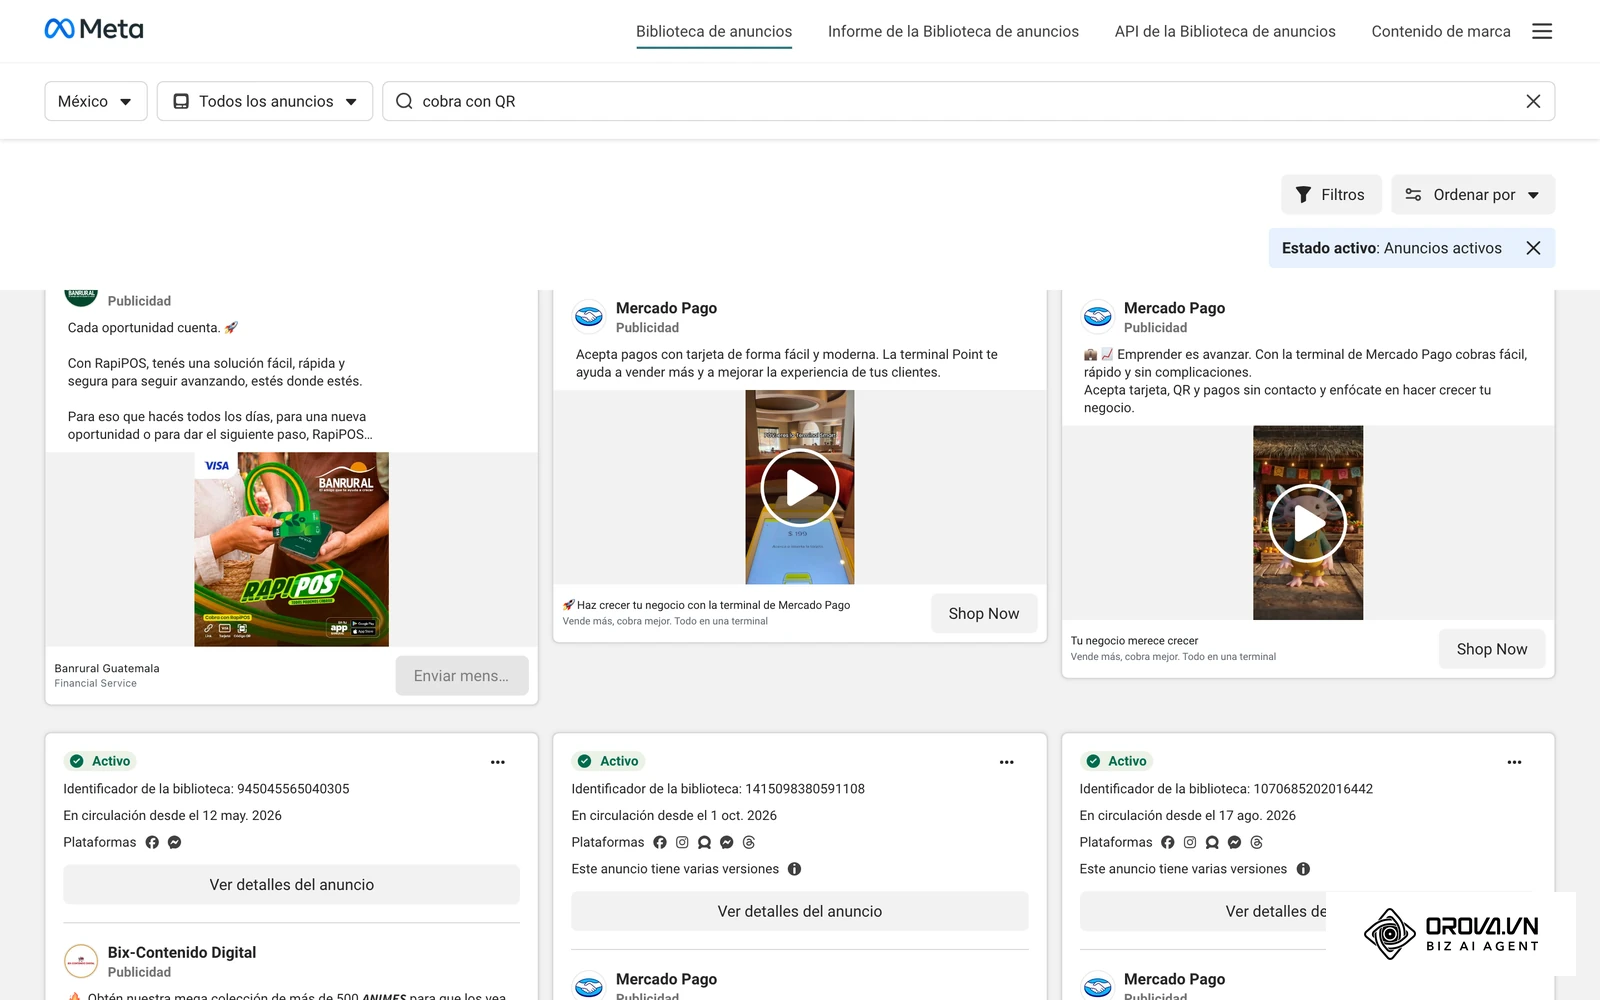
Task: Open Informe de la Biblioteca de anuncios
Action: (953, 31)
